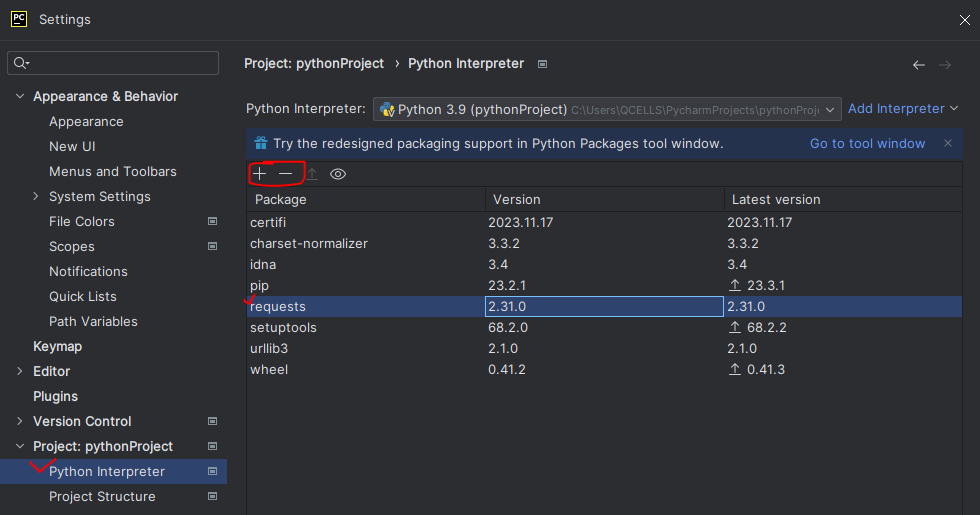This screenshot has width=980, height=515.
Task: Click the back navigation arrow
Action: point(919,65)
